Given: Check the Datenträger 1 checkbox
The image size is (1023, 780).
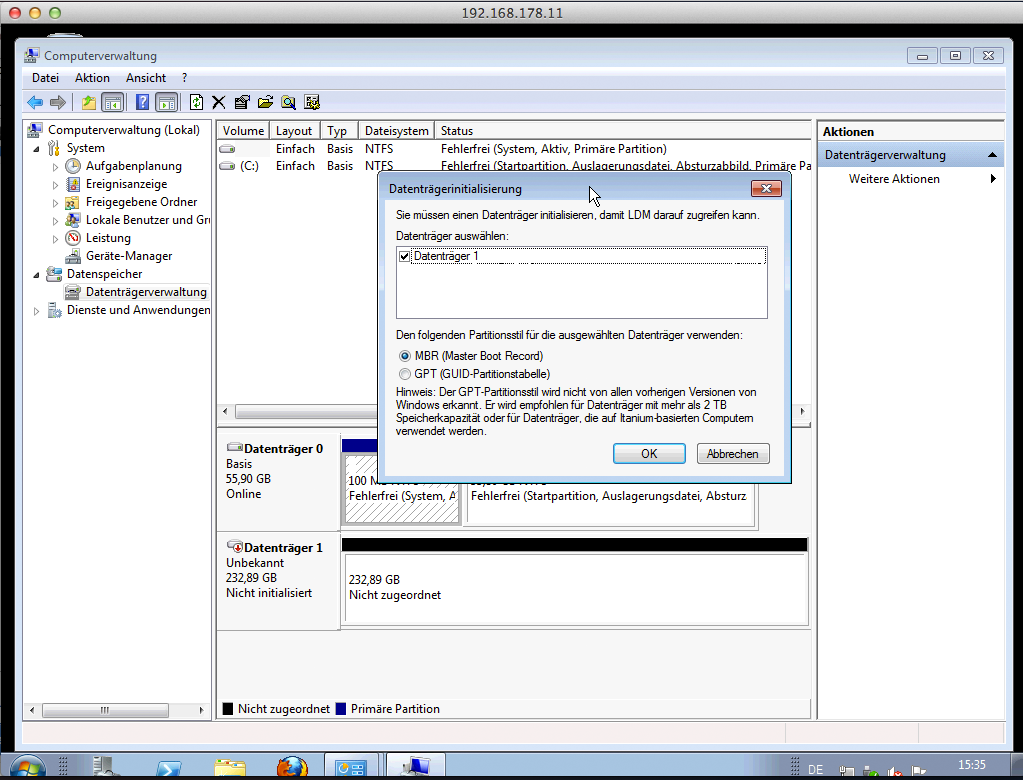Looking at the screenshot, I should 405,256.
